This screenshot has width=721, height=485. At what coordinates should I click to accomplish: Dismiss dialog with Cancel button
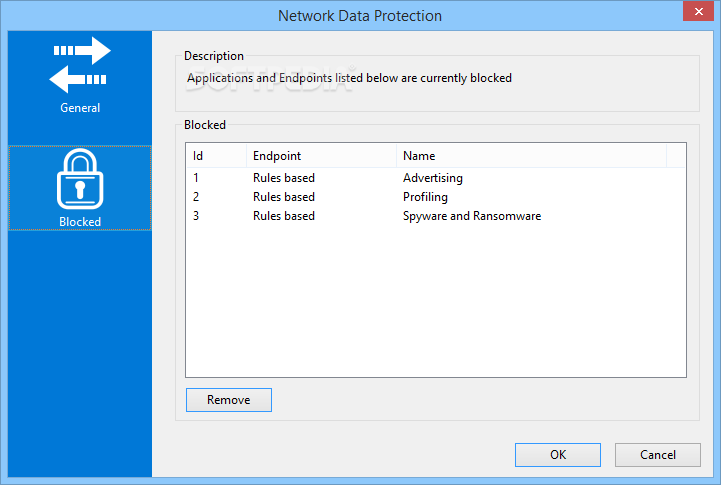click(x=658, y=455)
